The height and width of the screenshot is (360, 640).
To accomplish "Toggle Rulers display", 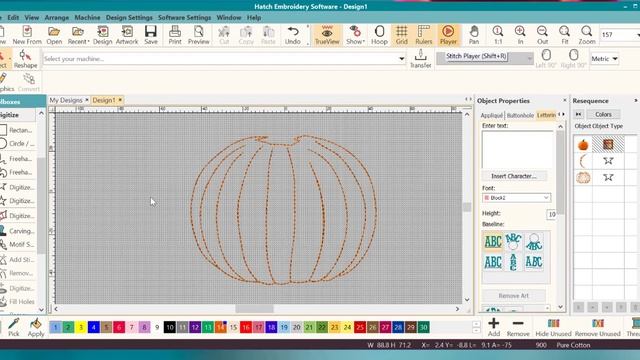I will pyautogui.click(x=424, y=35).
